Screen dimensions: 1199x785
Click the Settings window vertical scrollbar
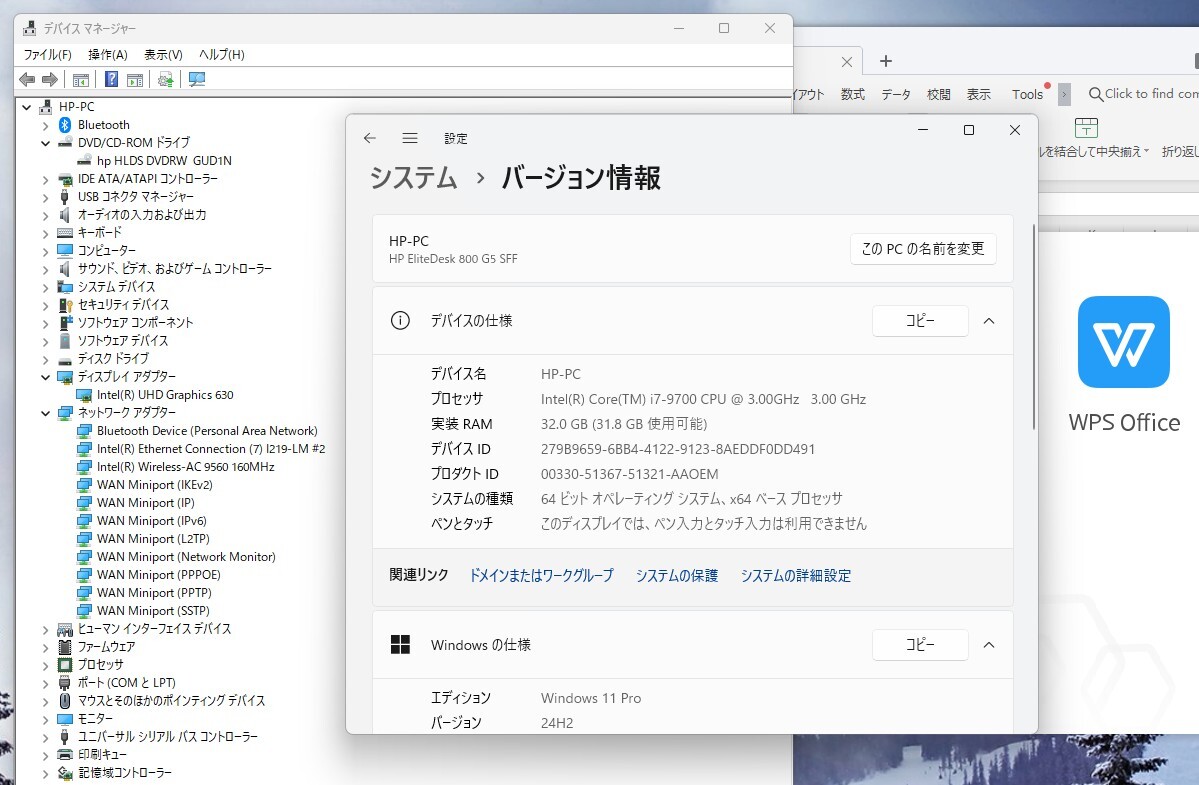[x=1034, y=327]
